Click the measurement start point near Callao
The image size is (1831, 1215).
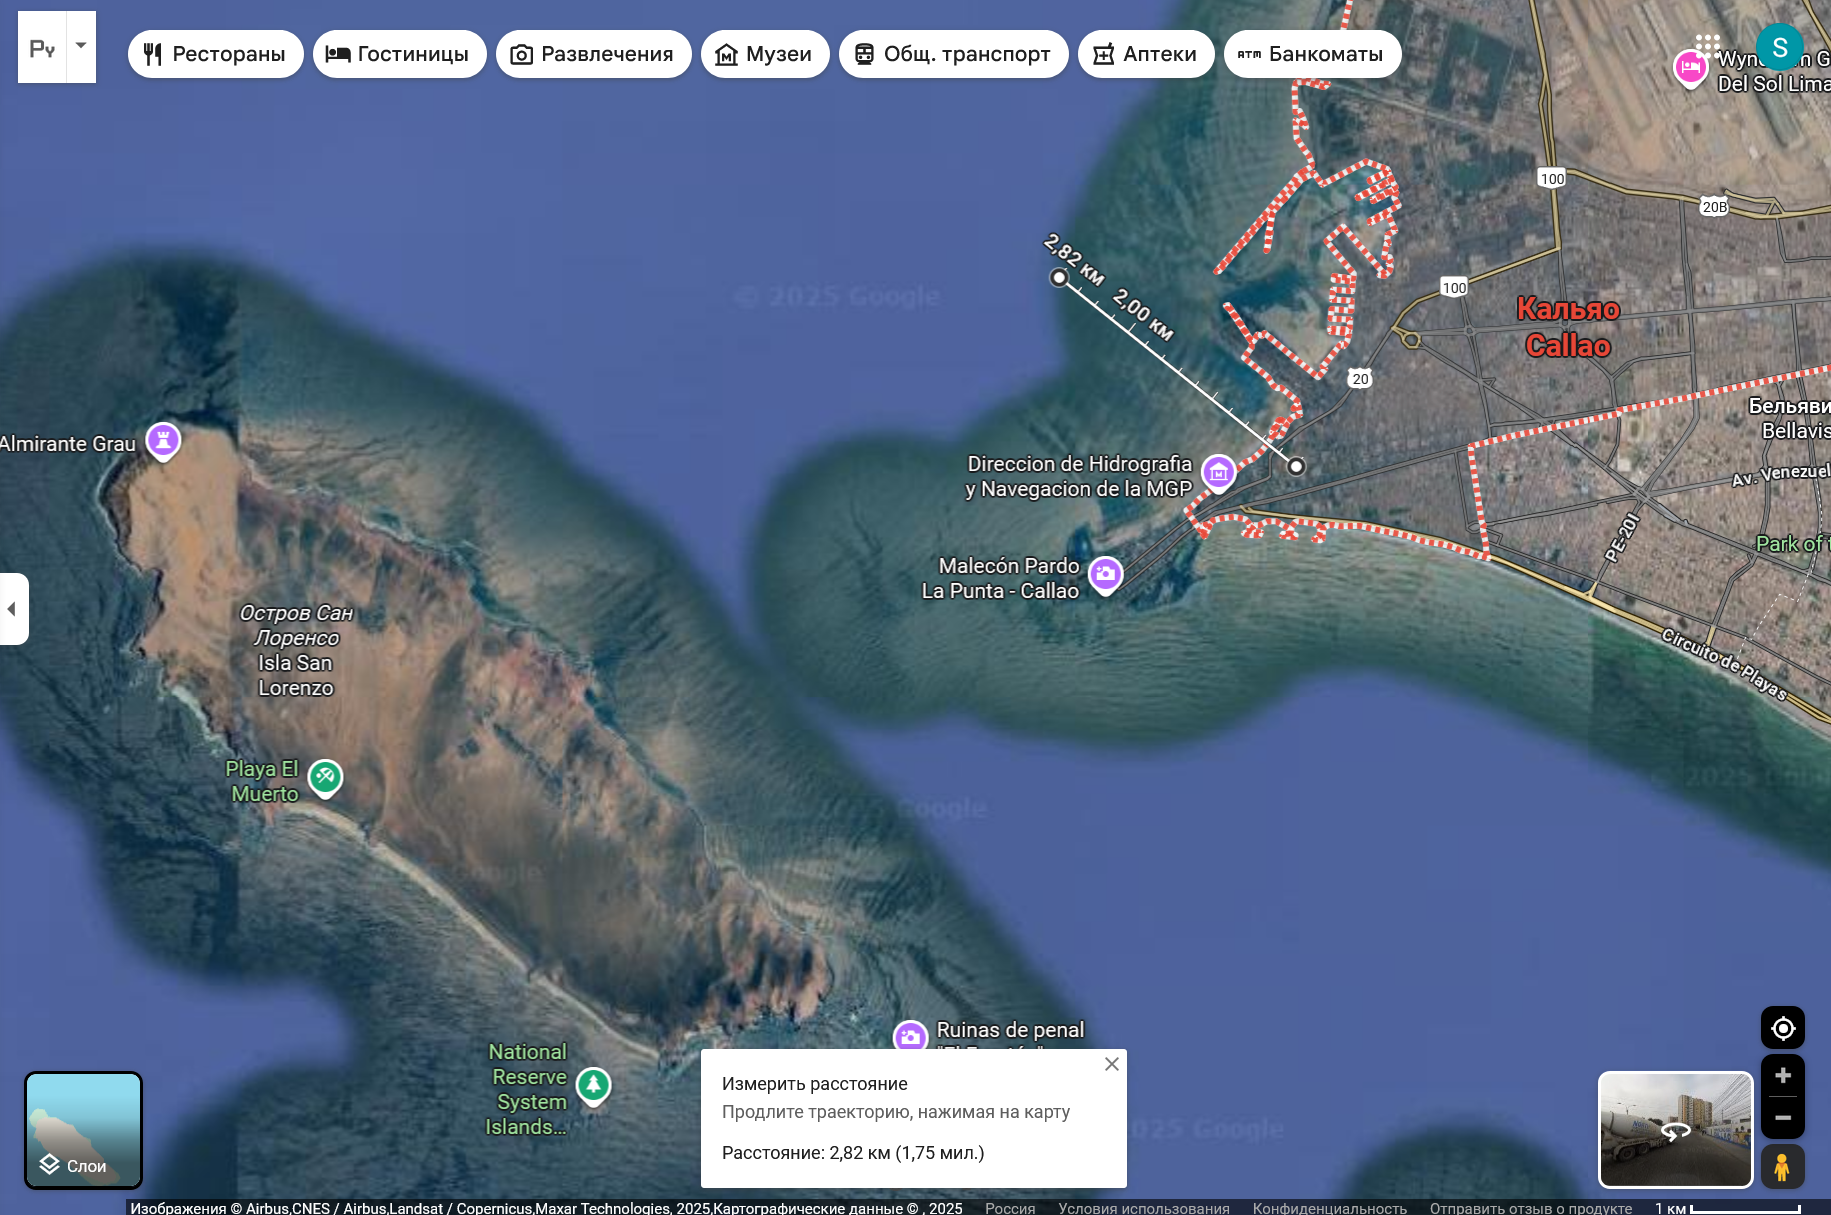tap(1296, 466)
